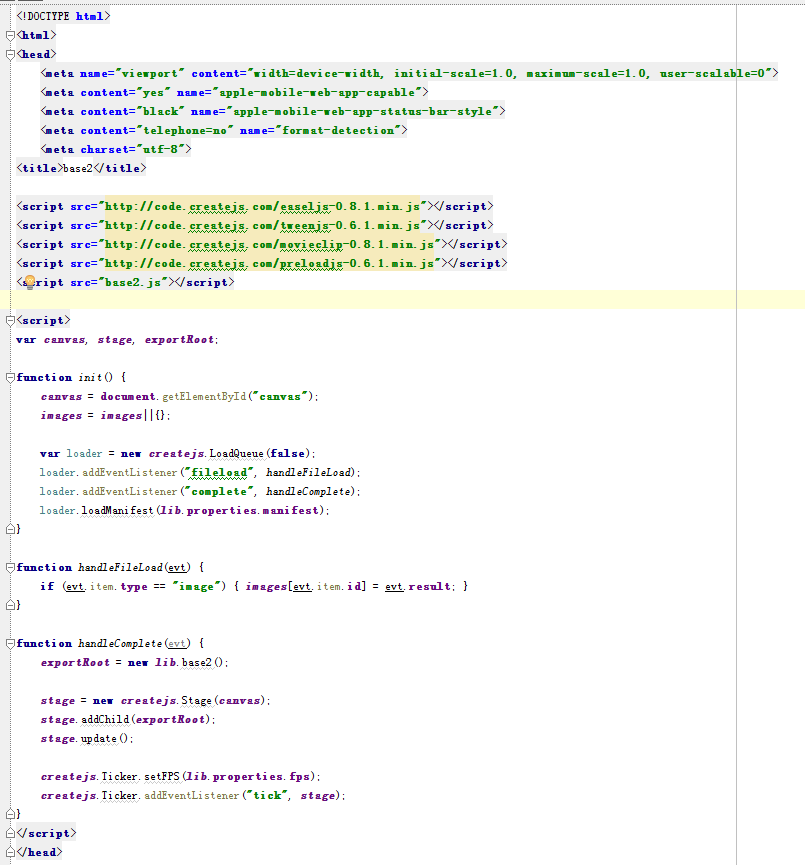Click the yellow lightbulb intention icon
Viewport: 805px width, 865px height.
click(x=29, y=283)
